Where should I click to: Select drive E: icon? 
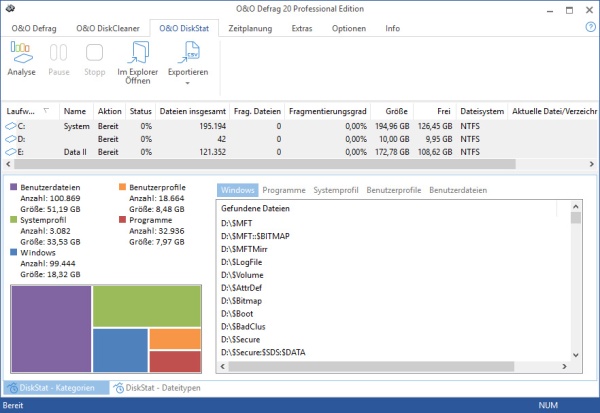tap(11, 152)
